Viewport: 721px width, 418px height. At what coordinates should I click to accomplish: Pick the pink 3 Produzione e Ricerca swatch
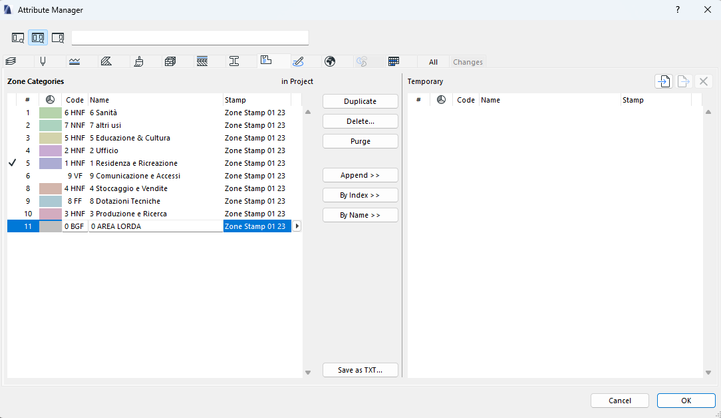50,214
